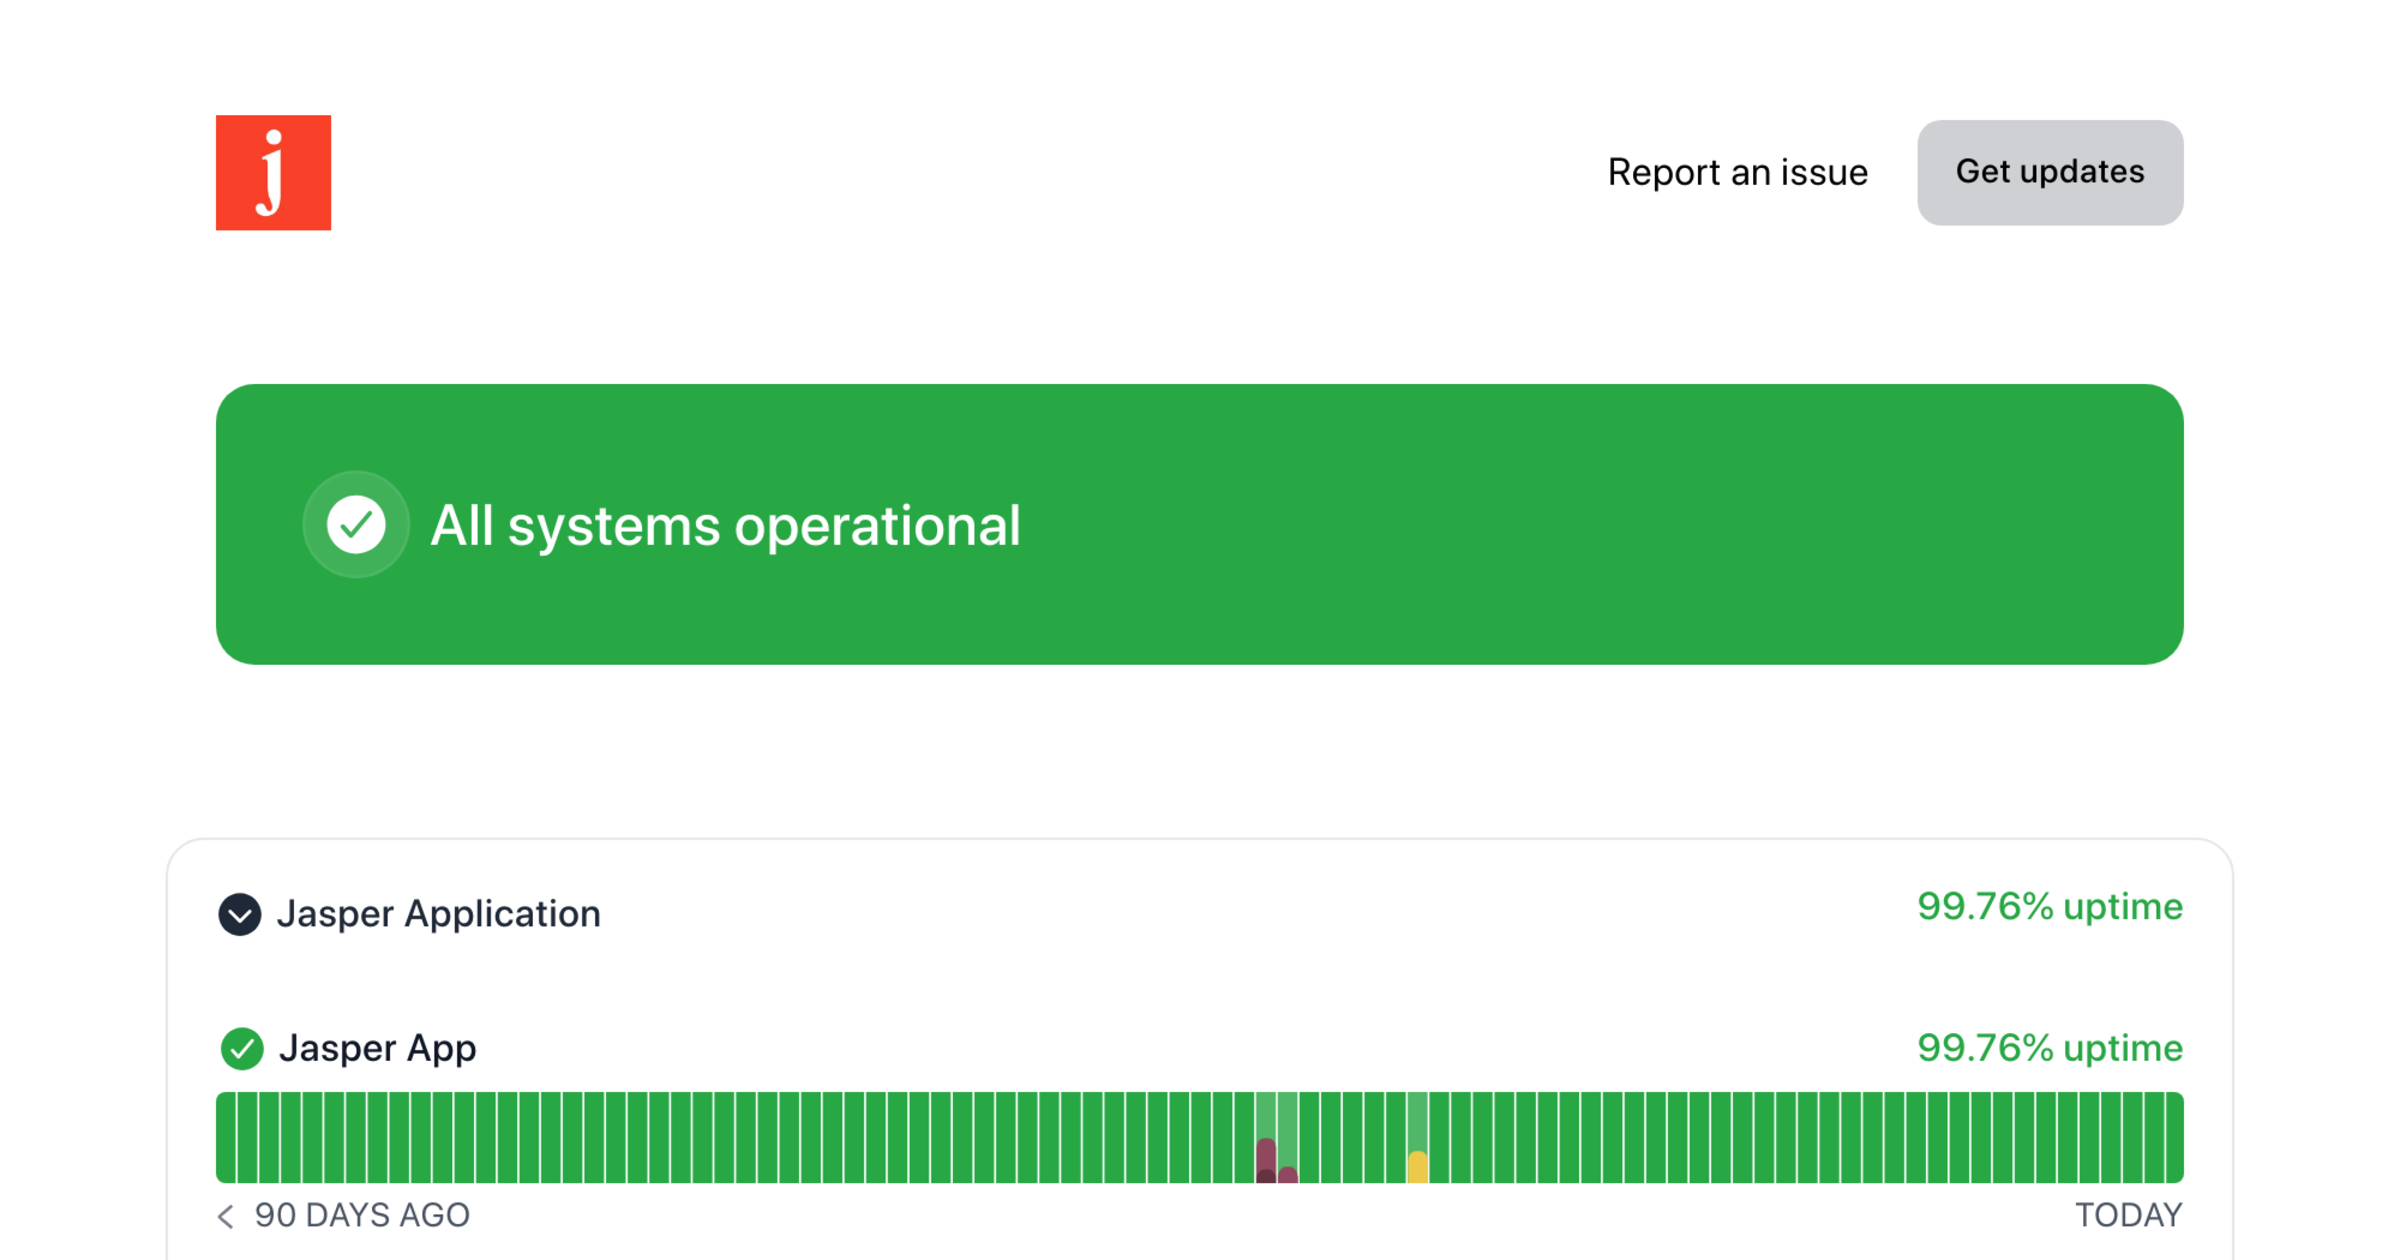The image size is (2400, 1260).
Task: Click the Jasper App component name
Action: 377,1048
